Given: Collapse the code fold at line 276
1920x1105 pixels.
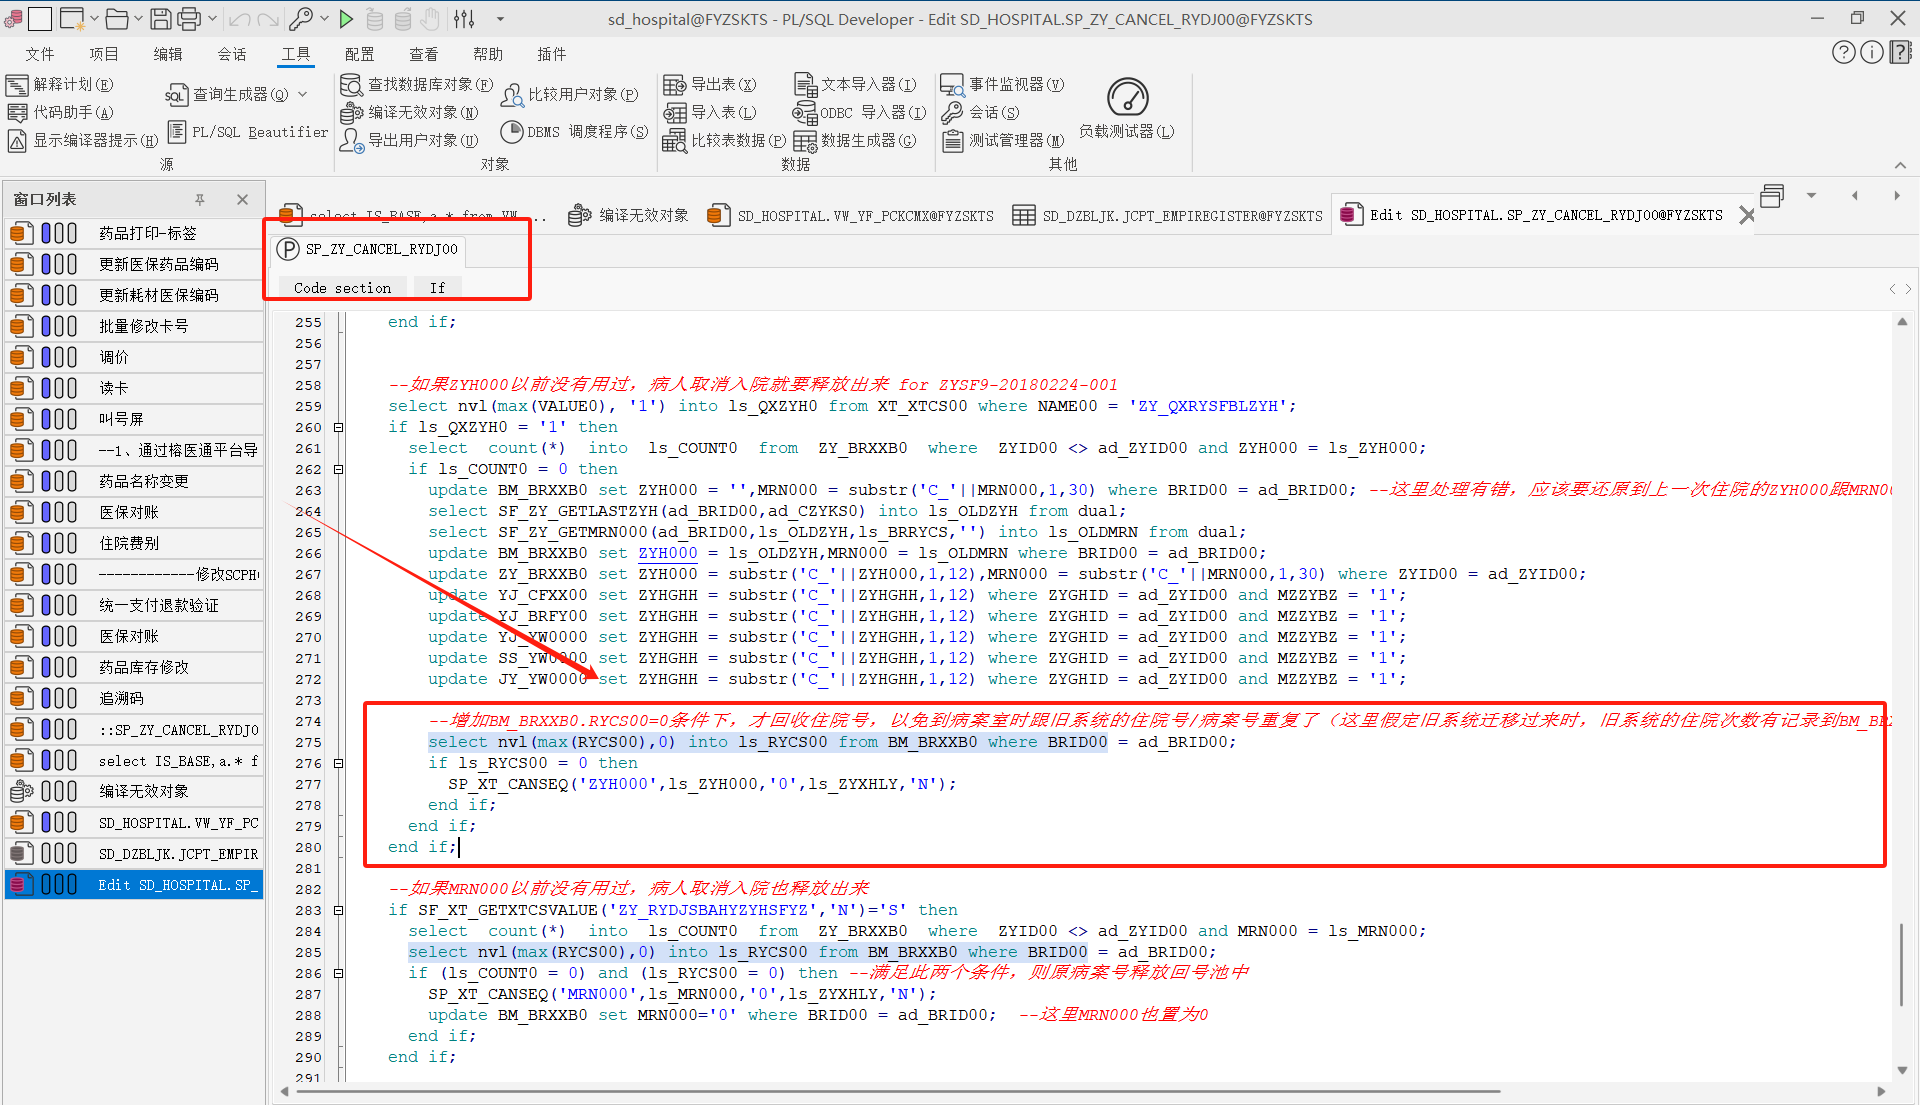Looking at the screenshot, I should click(338, 764).
